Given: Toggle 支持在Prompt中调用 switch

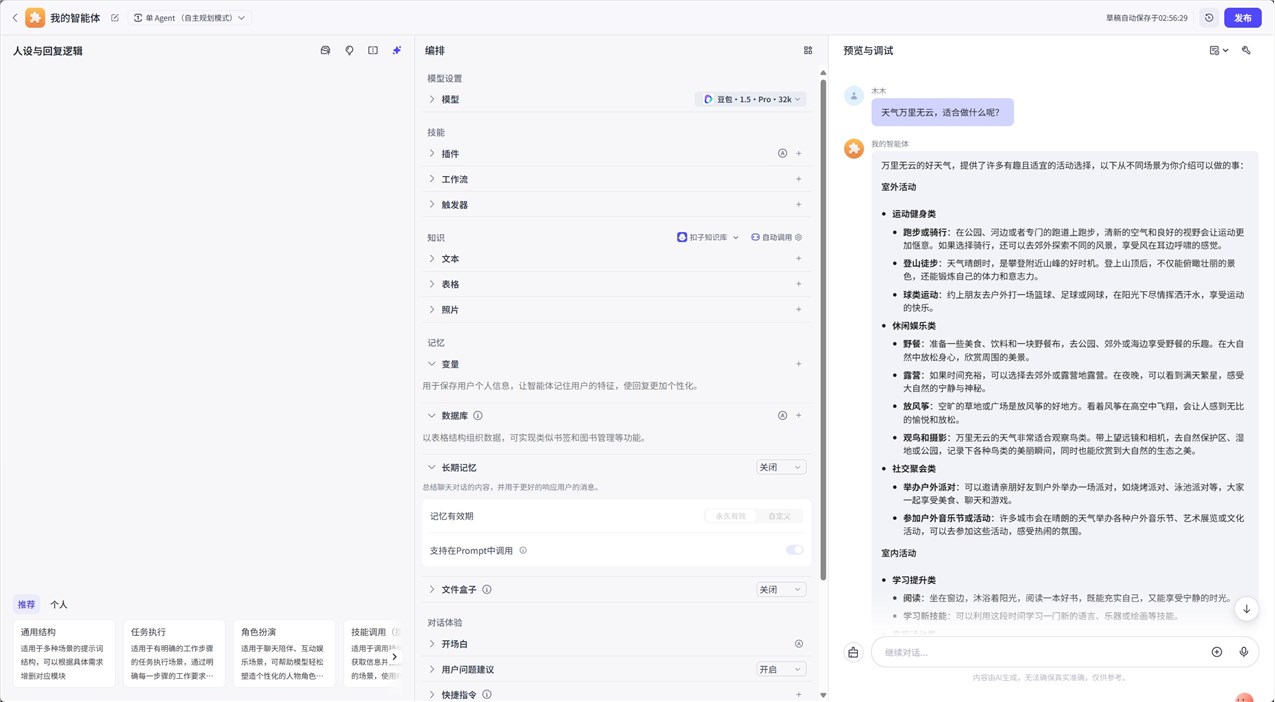Looking at the screenshot, I should [795, 550].
